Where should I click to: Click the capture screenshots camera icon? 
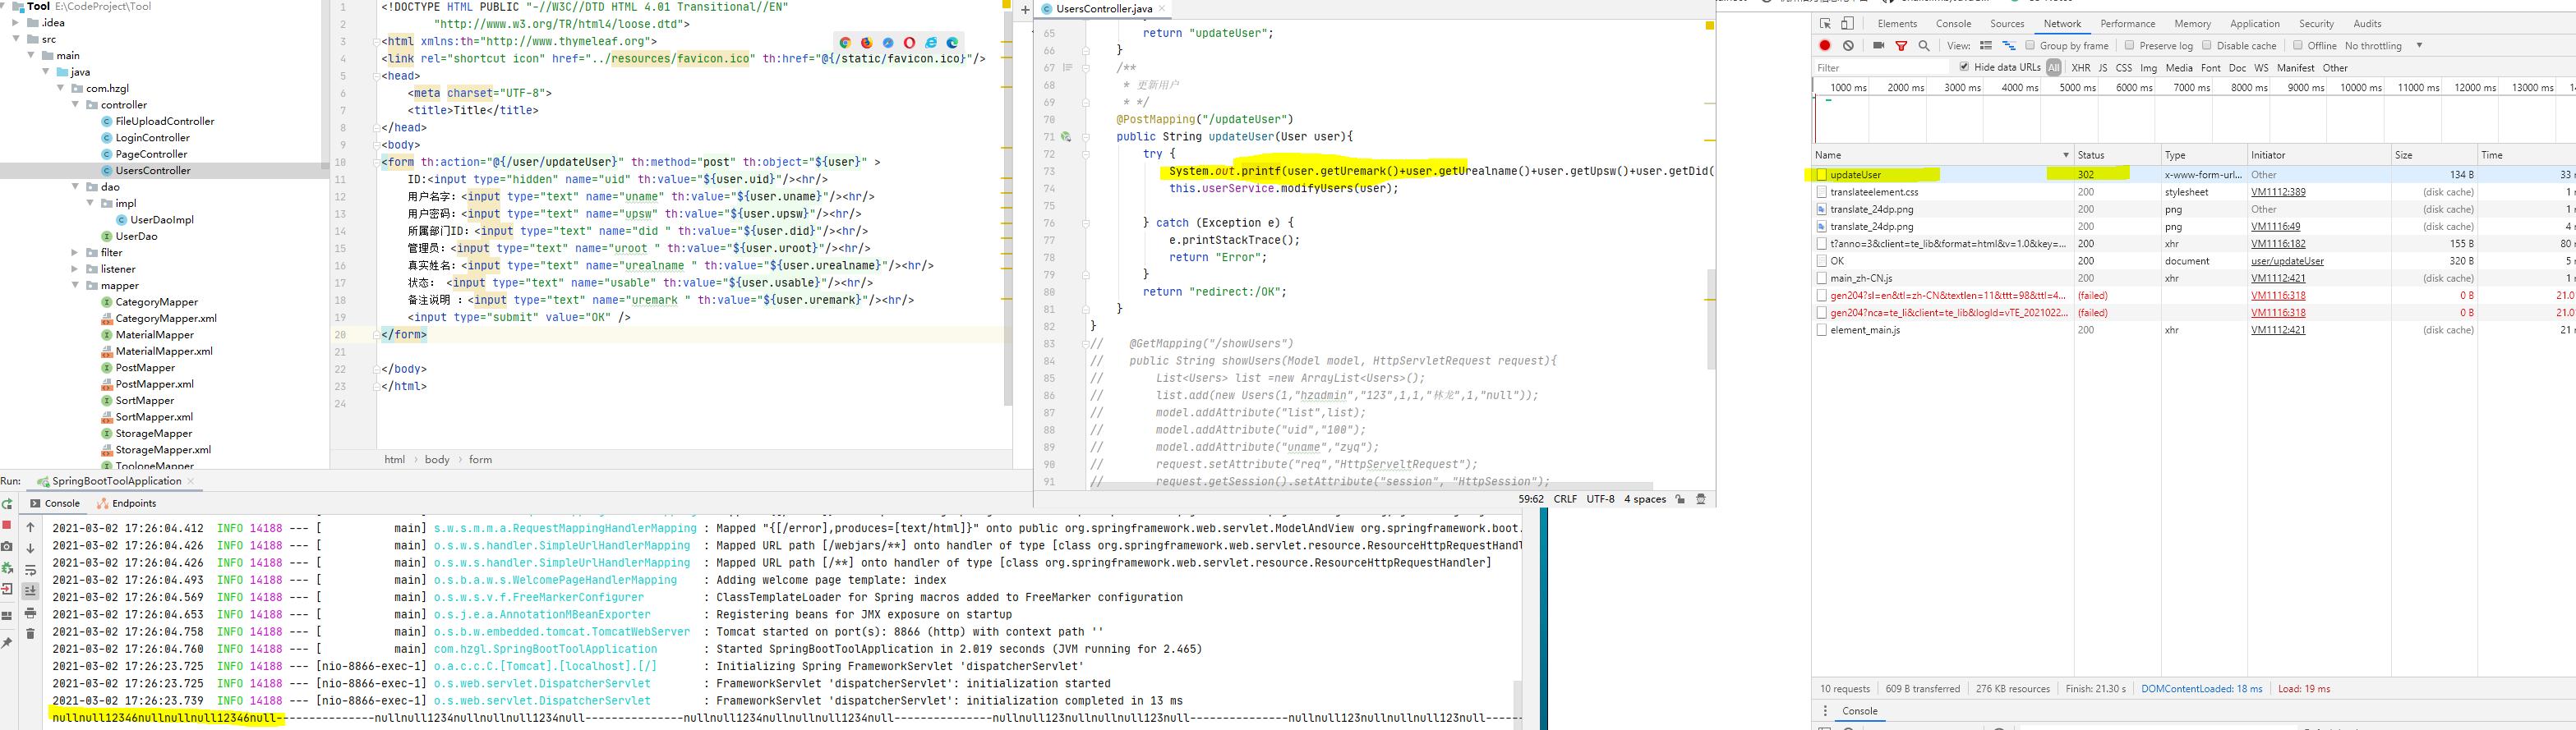coord(1878,45)
